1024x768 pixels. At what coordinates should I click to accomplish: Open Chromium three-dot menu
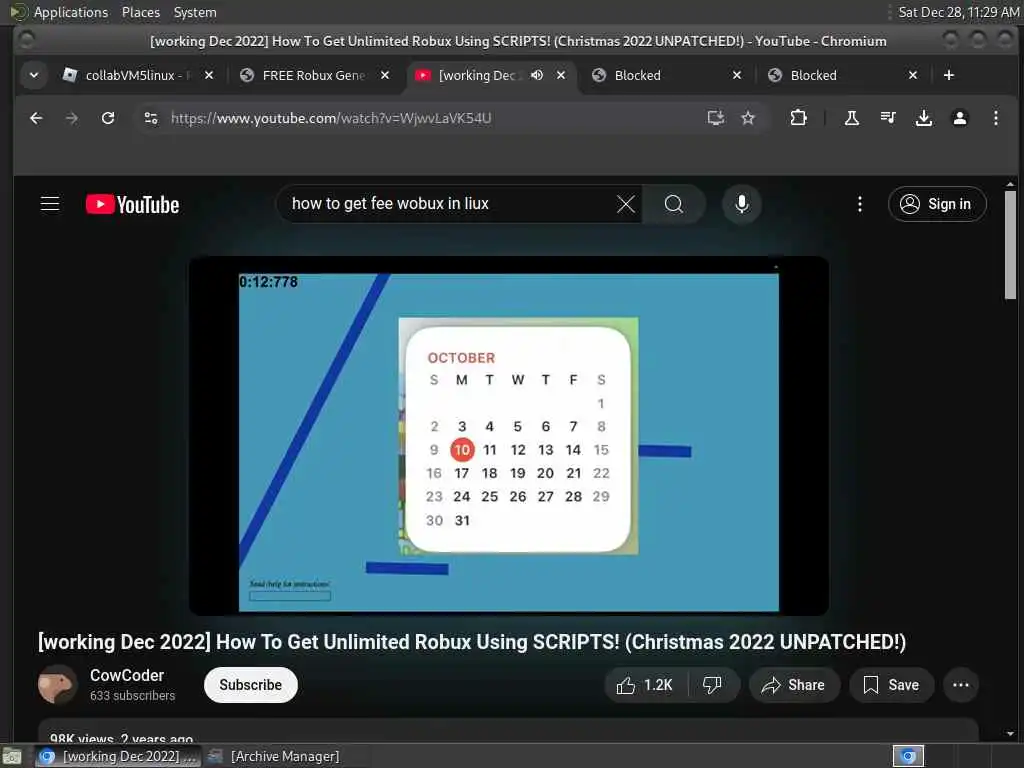(995, 118)
